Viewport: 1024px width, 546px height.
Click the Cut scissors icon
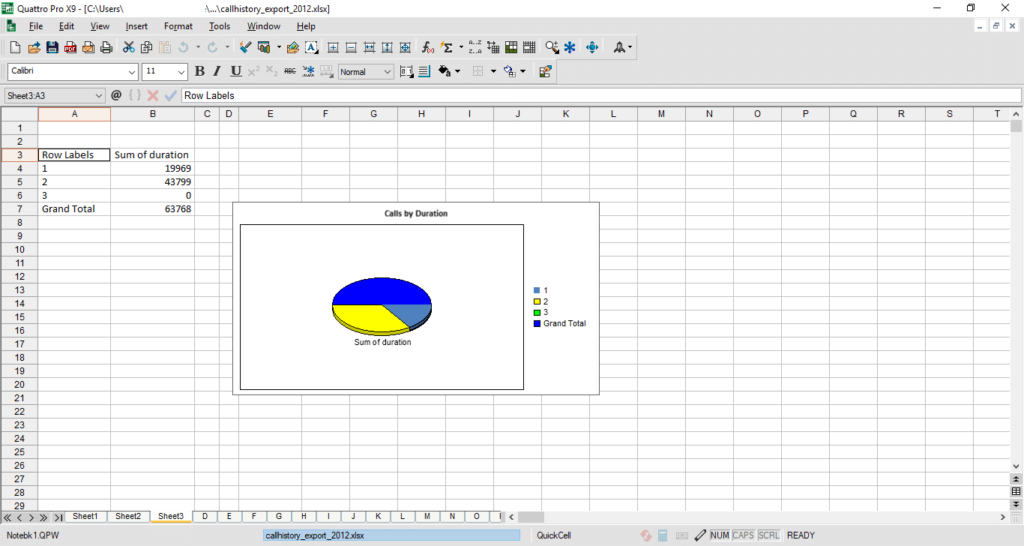coord(129,47)
